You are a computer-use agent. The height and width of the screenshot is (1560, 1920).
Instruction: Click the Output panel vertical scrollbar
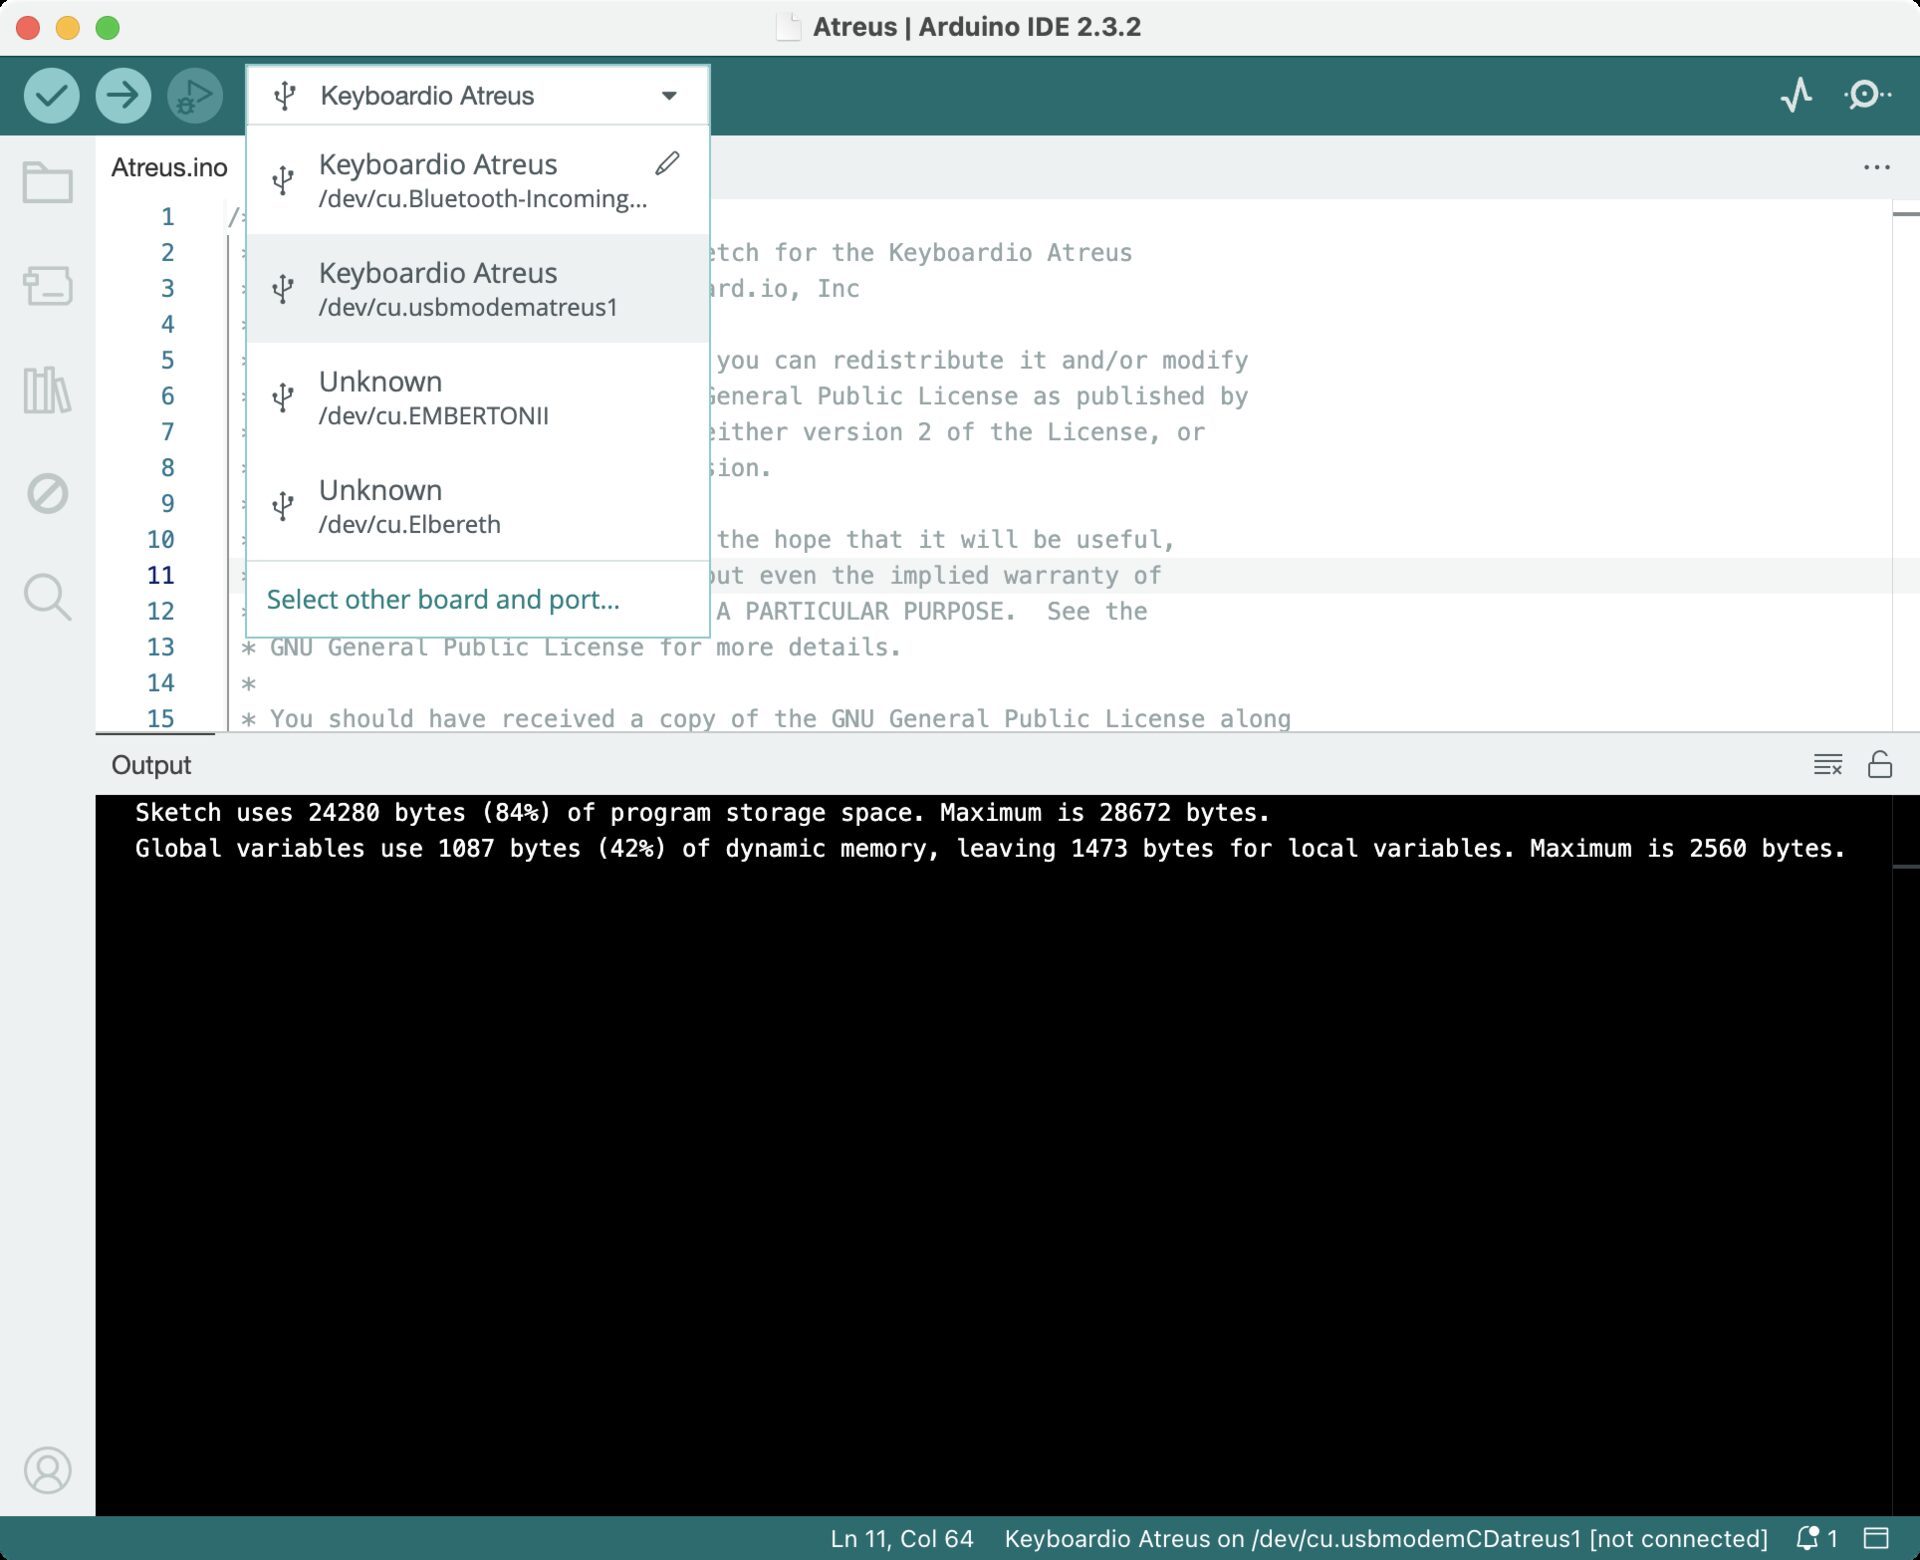[1905, 1155]
